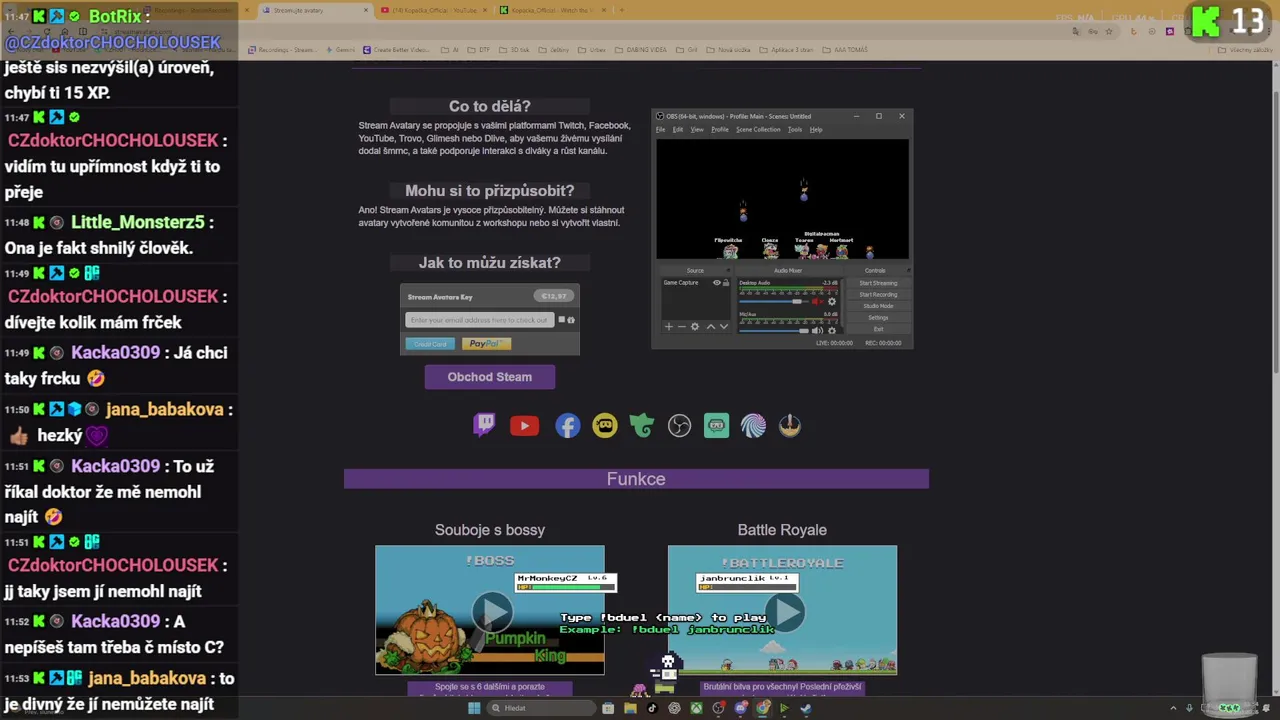Viewport: 1280px width, 720px height.
Task: Click Start Streaming in OBS image
Action: 878,283
